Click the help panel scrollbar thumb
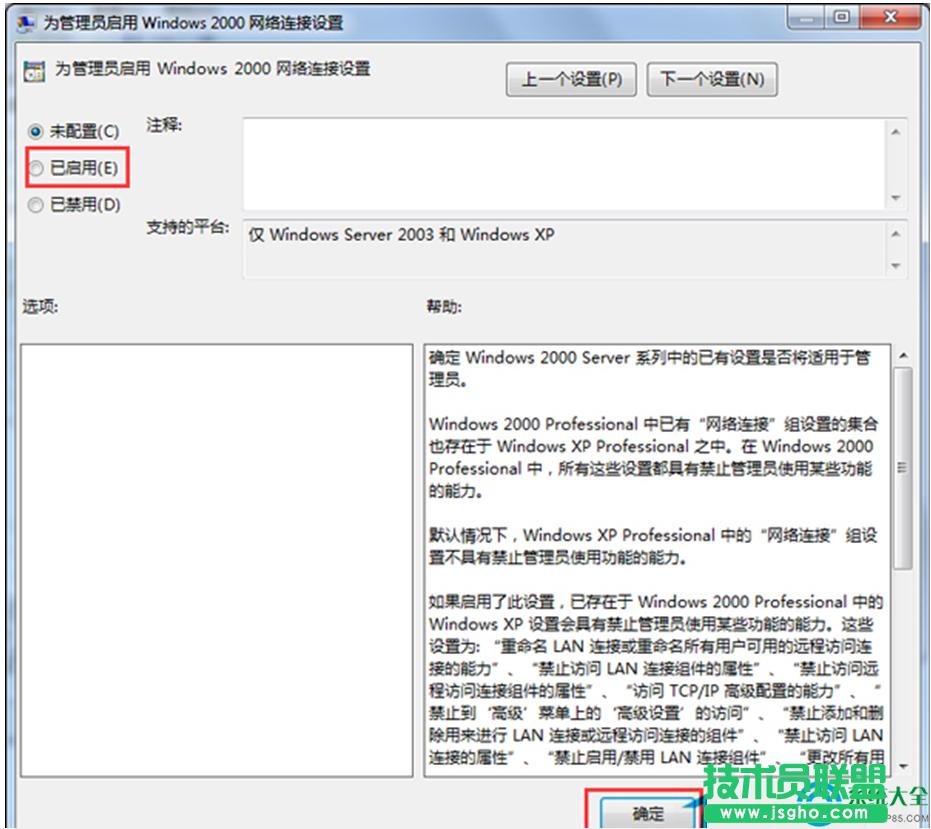 902,468
